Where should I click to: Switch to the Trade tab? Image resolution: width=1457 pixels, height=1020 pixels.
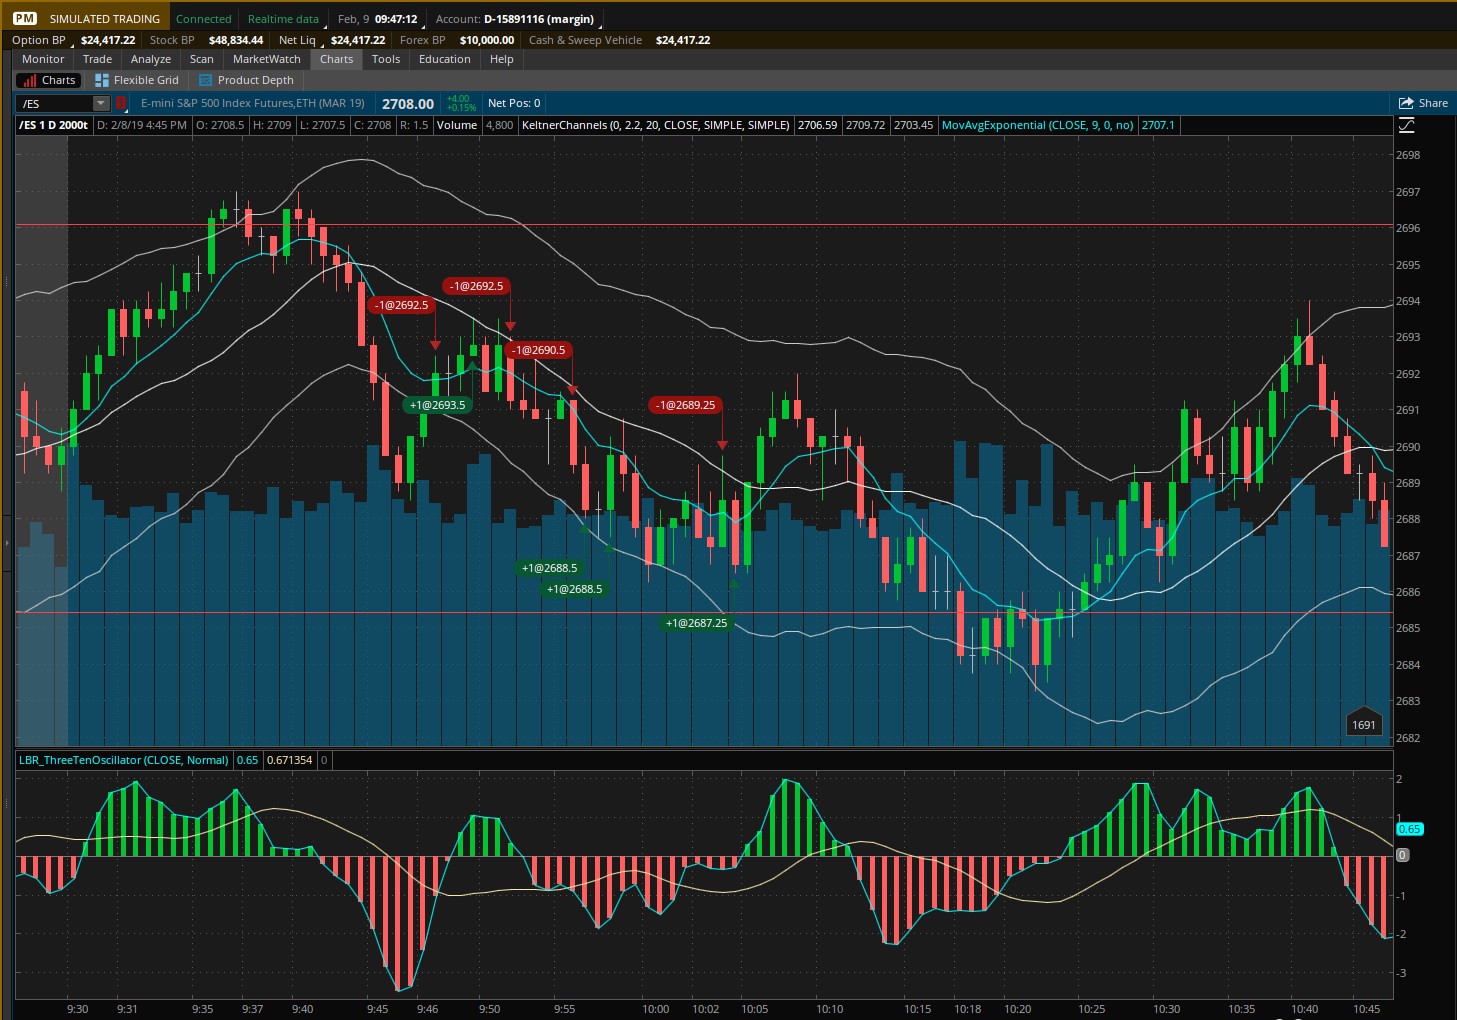point(97,59)
